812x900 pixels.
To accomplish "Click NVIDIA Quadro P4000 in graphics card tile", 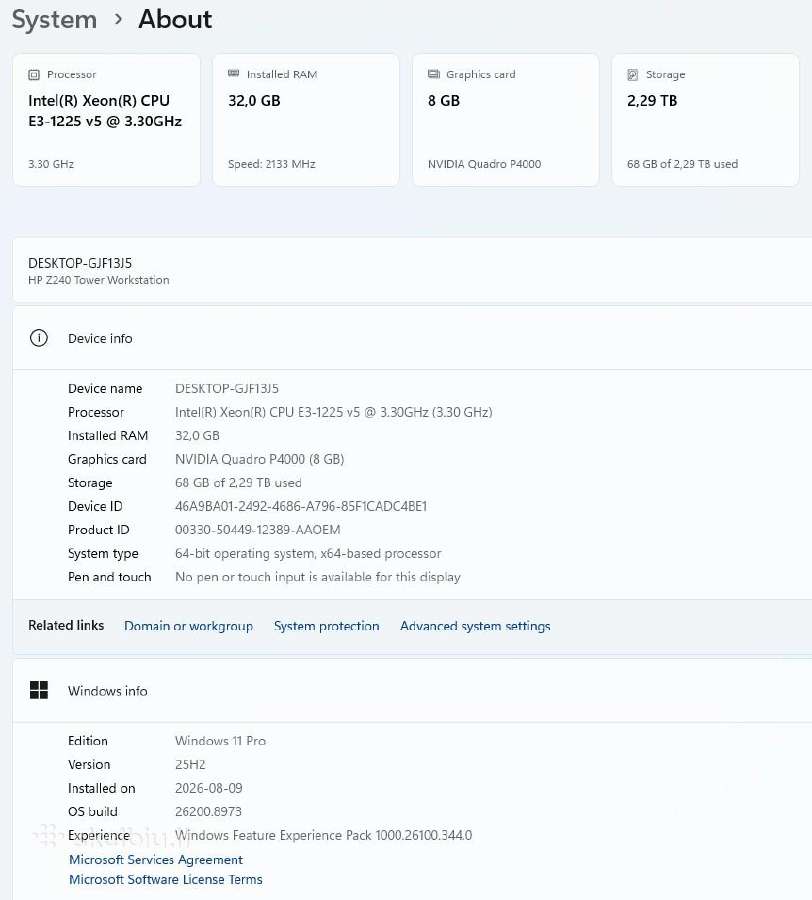I will click(x=484, y=164).
